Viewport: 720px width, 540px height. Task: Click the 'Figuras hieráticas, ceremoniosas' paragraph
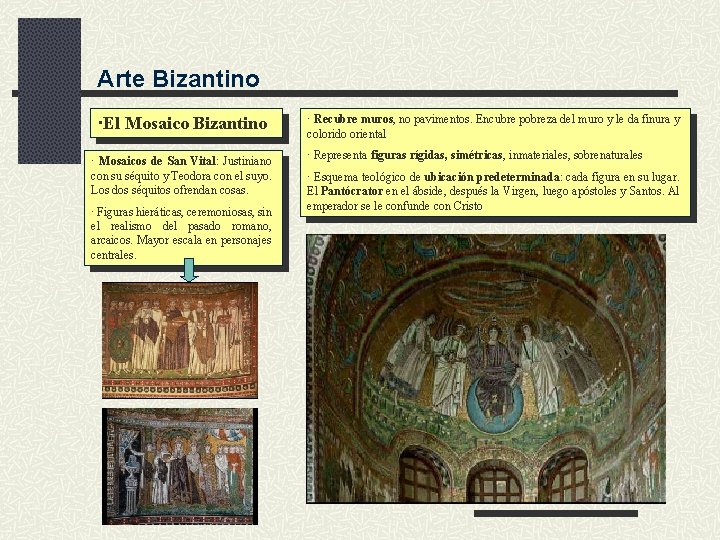pyautogui.click(x=181, y=233)
